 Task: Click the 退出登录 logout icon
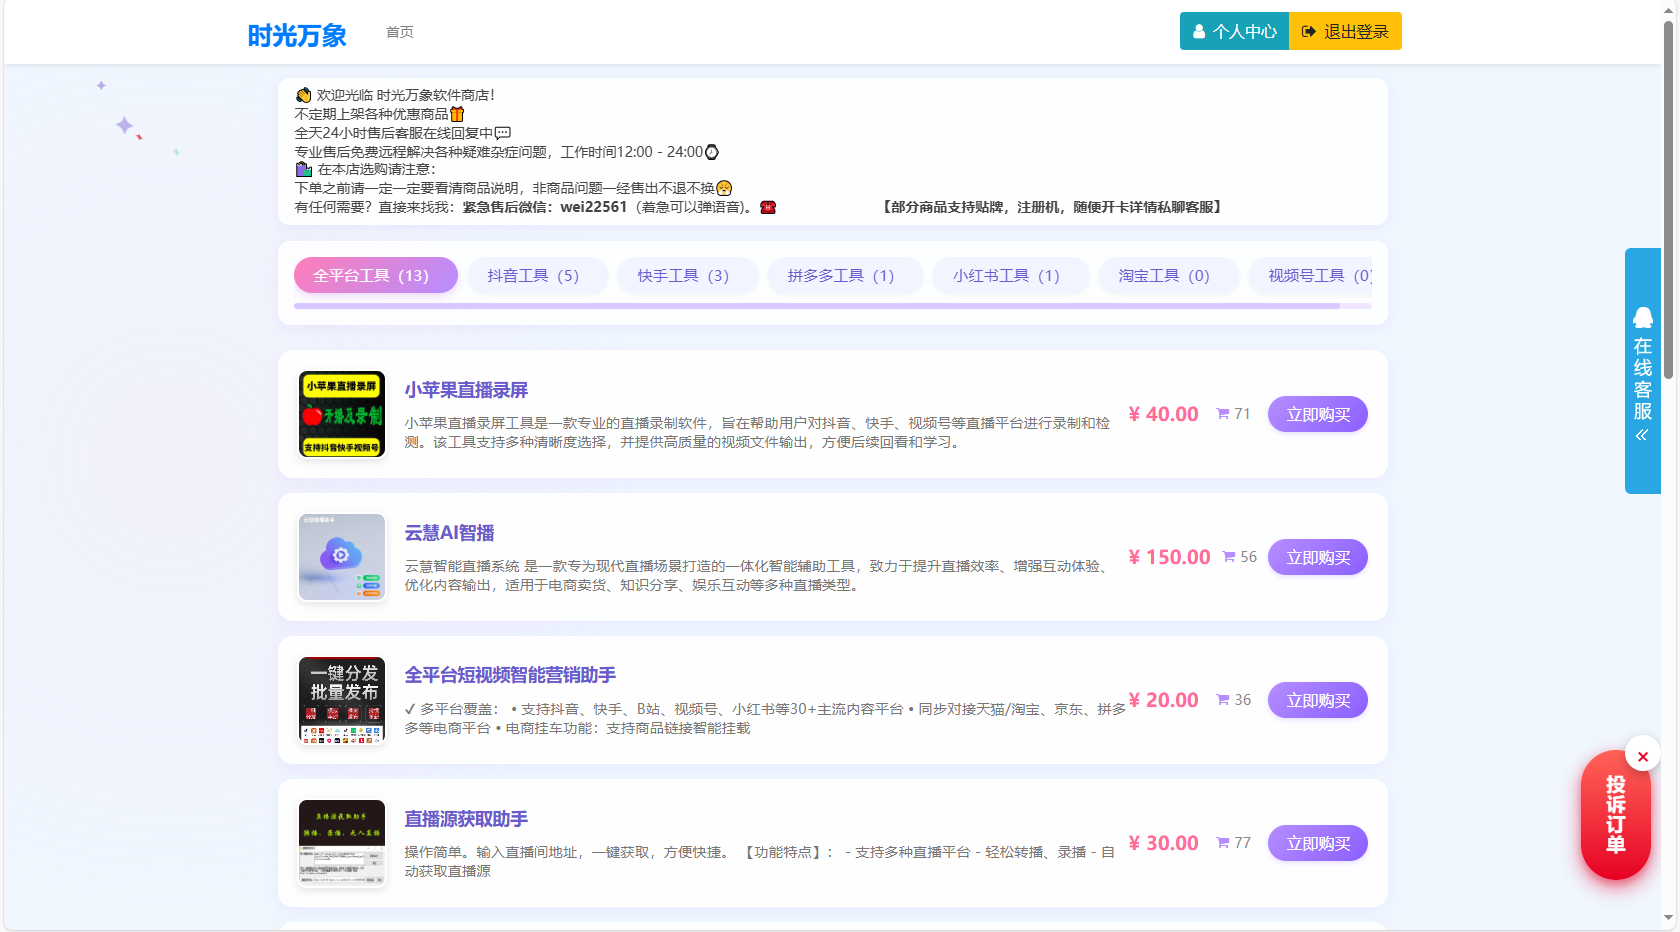1310,31
